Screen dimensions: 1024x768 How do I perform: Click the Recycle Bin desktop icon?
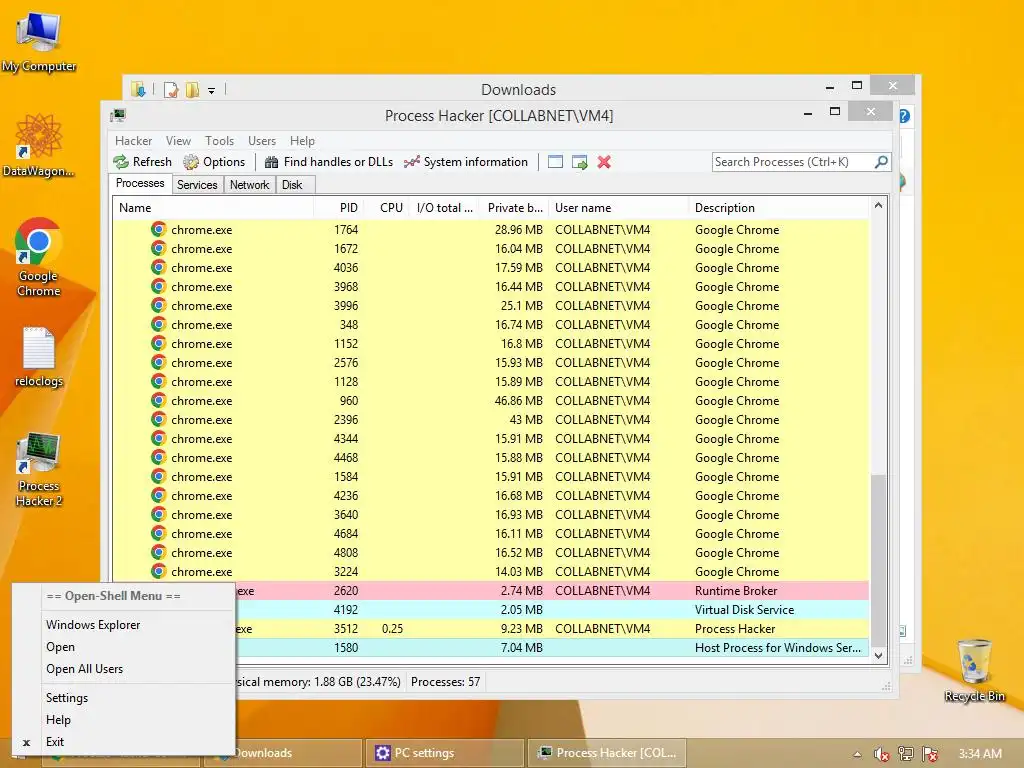pos(974,671)
